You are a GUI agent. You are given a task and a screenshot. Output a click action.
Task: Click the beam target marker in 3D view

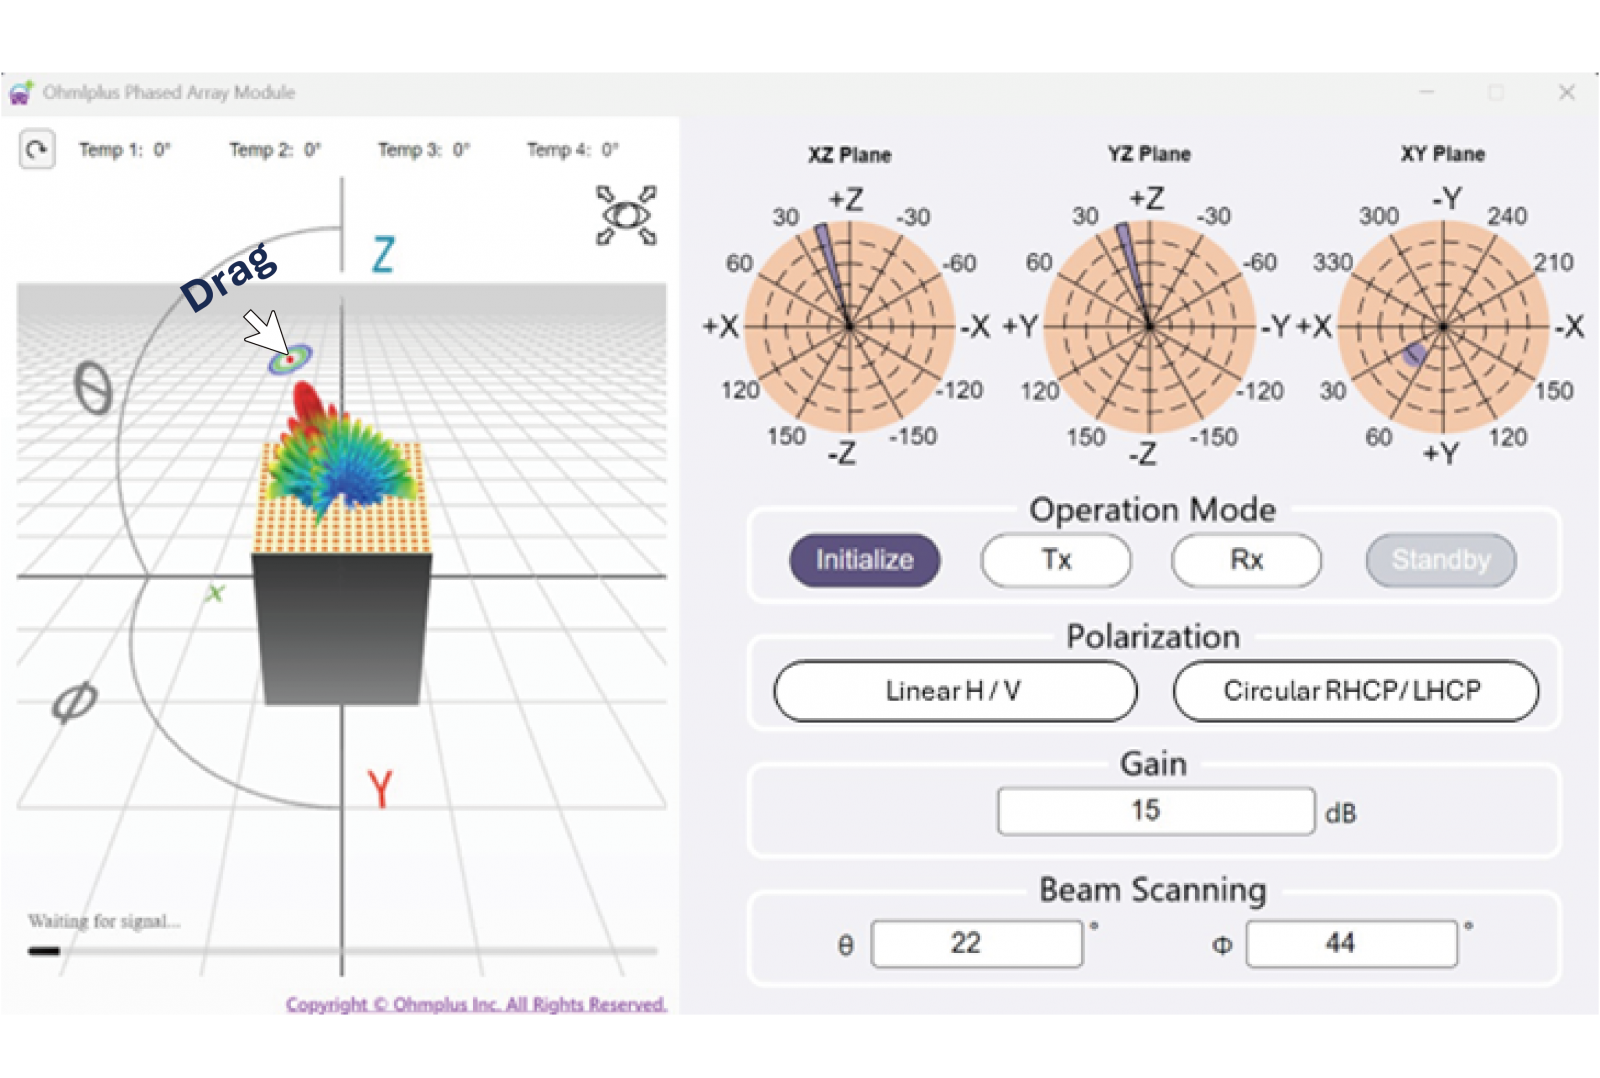tap(290, 358)
